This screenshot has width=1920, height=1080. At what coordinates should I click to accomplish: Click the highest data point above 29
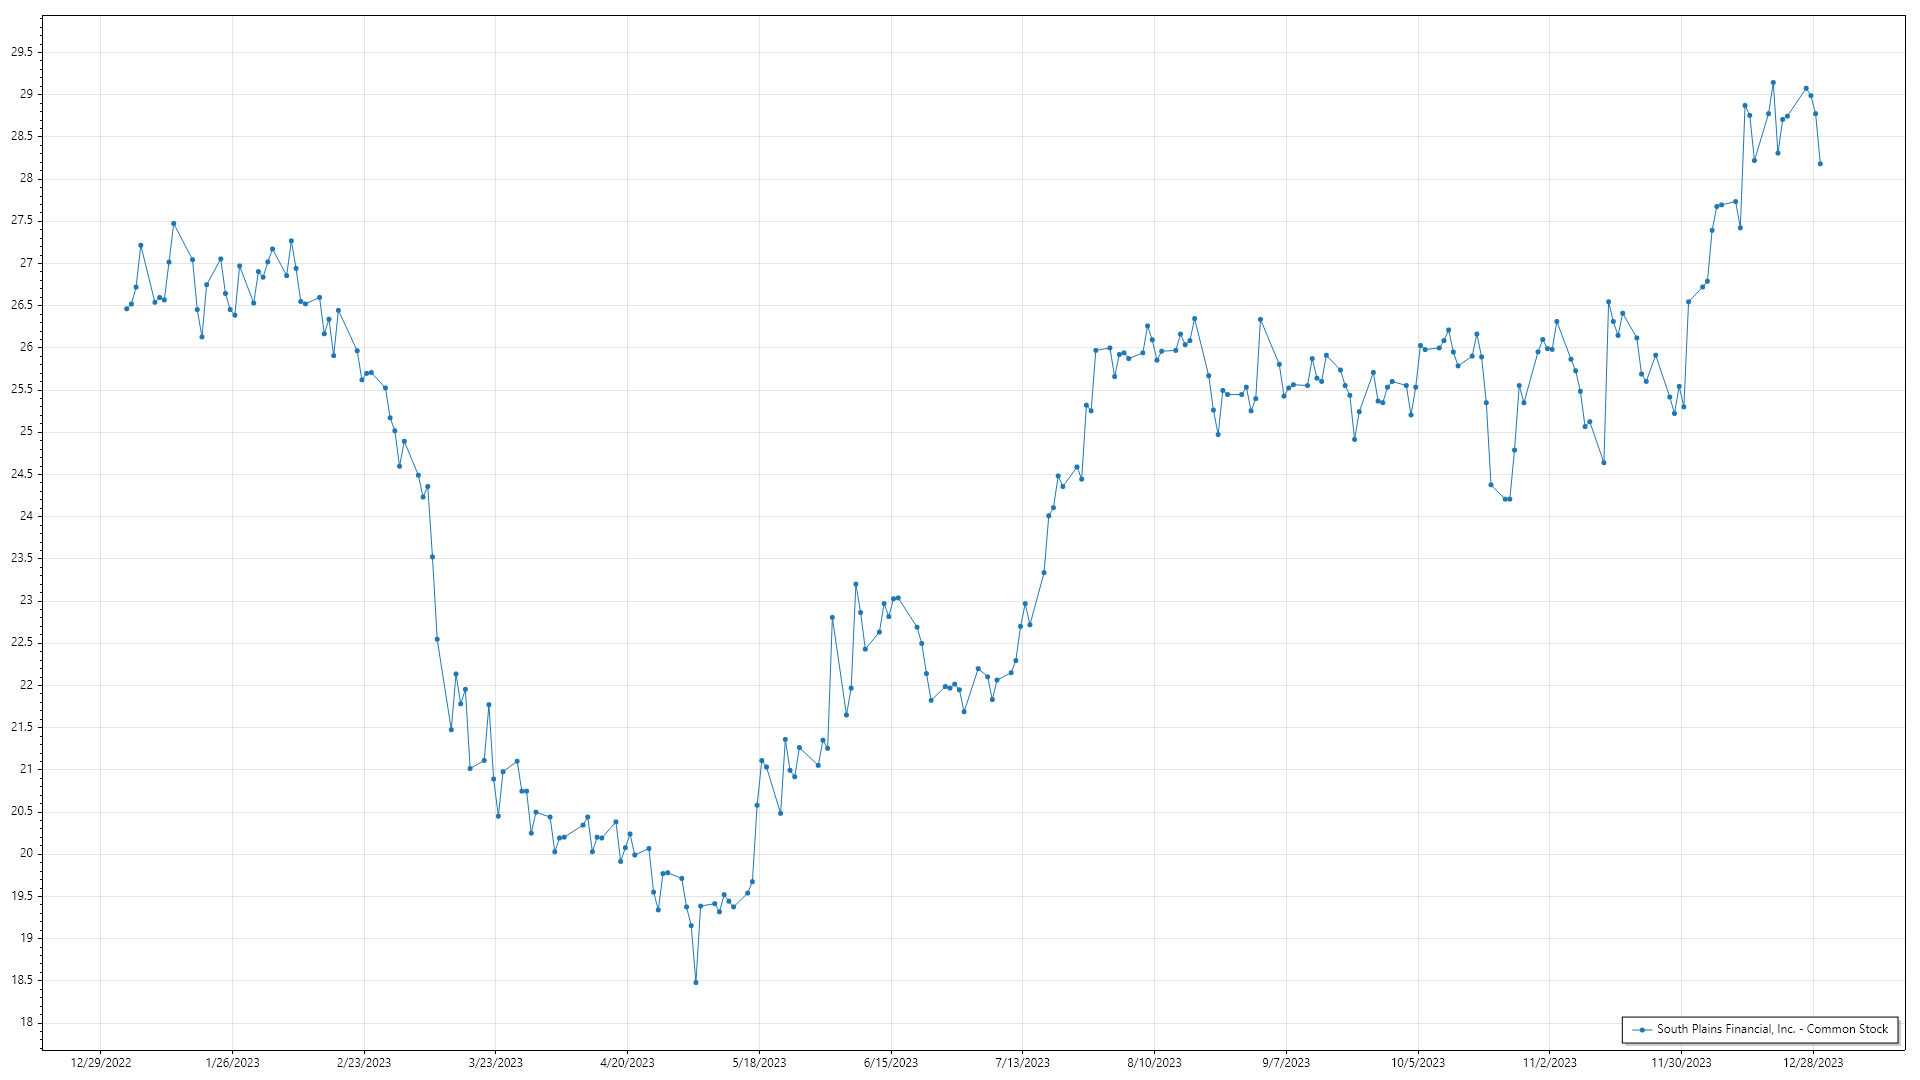(1773, 83)
